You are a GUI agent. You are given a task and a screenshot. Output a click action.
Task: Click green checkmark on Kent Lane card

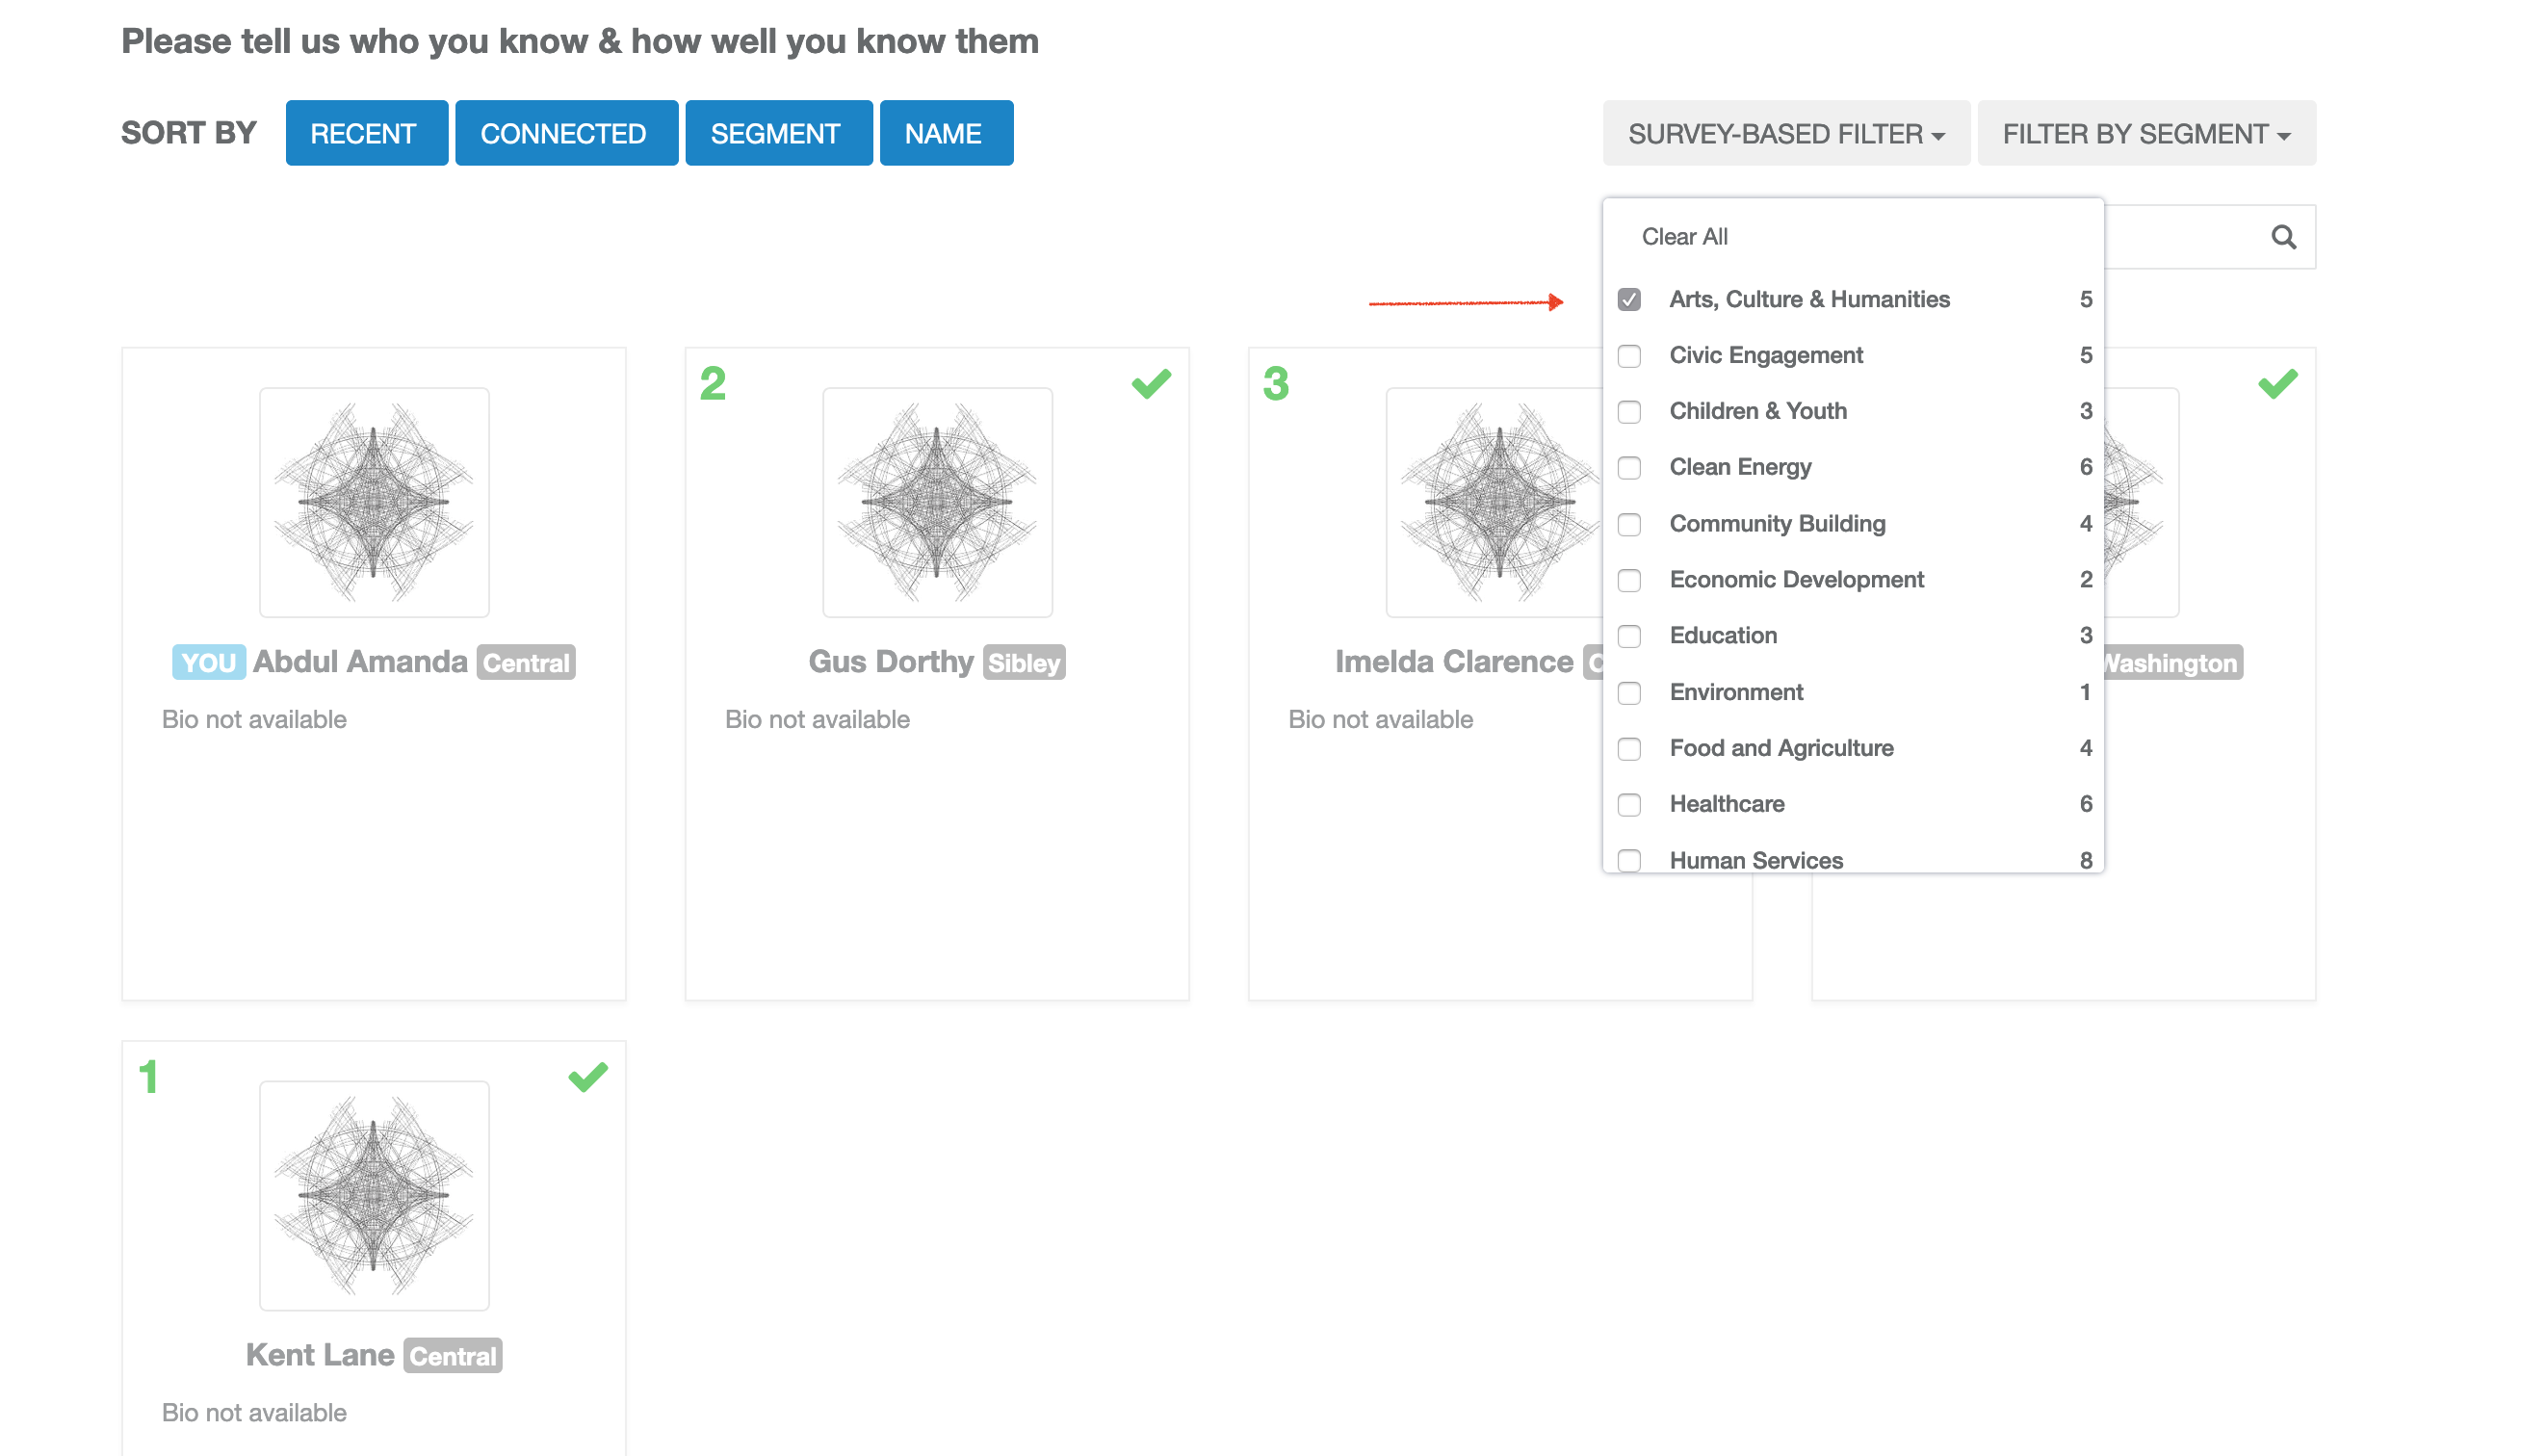coord(587,1077)
